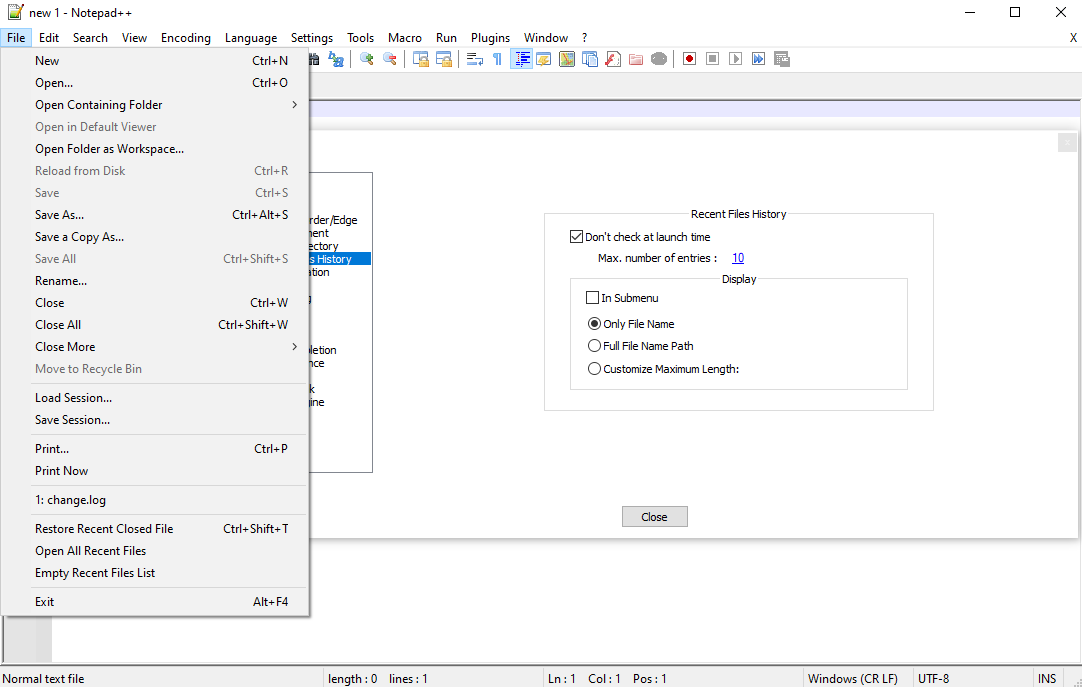Screen dimensions: 1082x687
Task: Select Save Session... menu entry
Action: coord(155,420)
